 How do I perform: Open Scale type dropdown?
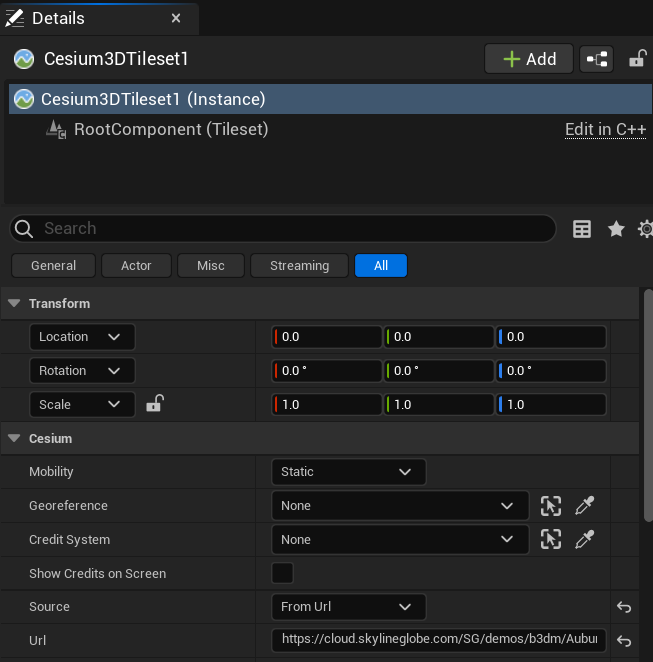click(82, 404)
